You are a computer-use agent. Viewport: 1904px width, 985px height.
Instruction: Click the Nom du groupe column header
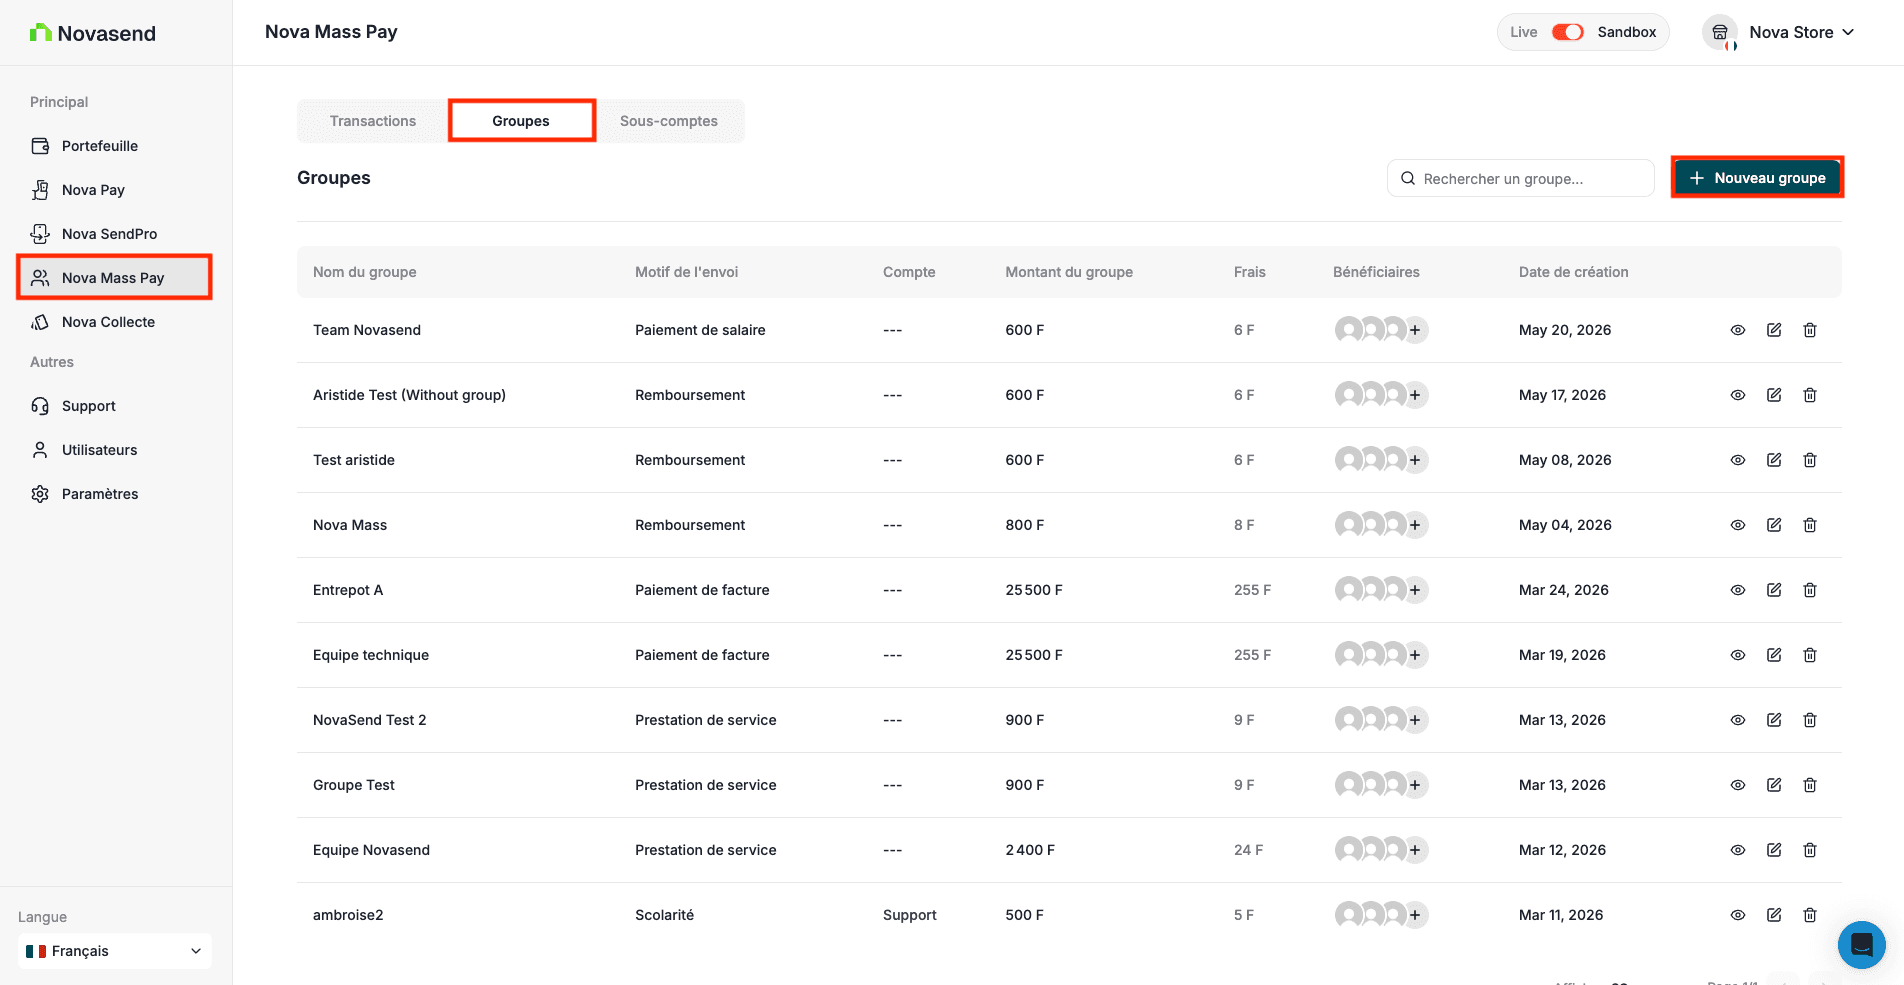click(x=365, y=272)
